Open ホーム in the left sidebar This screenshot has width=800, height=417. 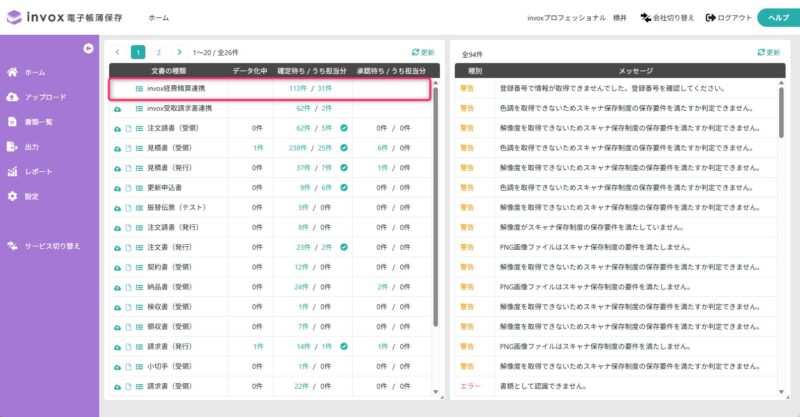coord(26,72)
